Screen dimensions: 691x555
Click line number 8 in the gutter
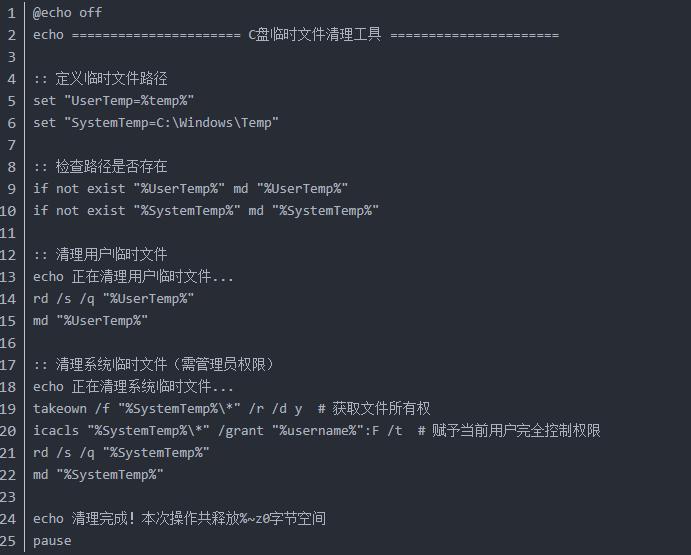(x=11, y=167)
